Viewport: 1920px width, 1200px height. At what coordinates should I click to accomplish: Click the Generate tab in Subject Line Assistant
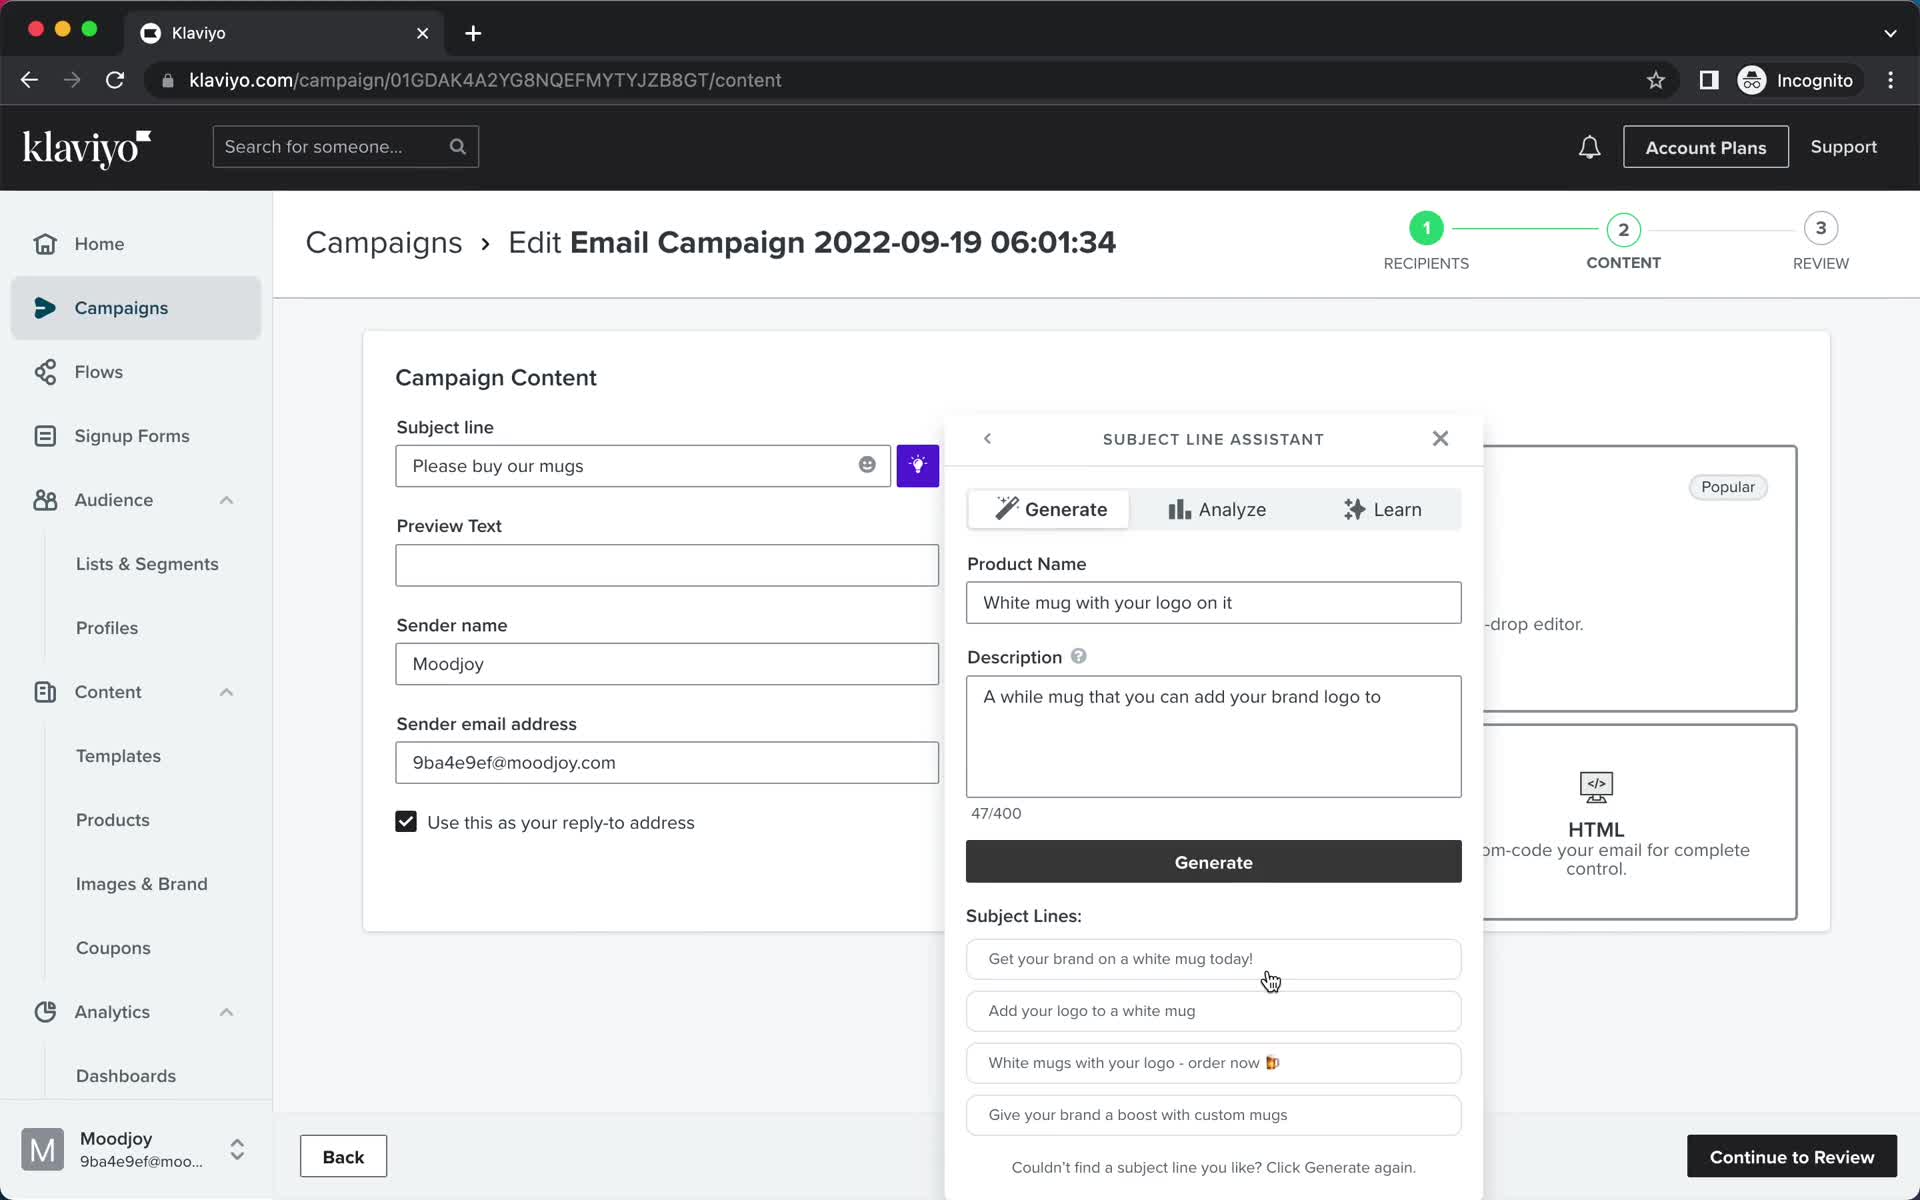coord(1046,509)
